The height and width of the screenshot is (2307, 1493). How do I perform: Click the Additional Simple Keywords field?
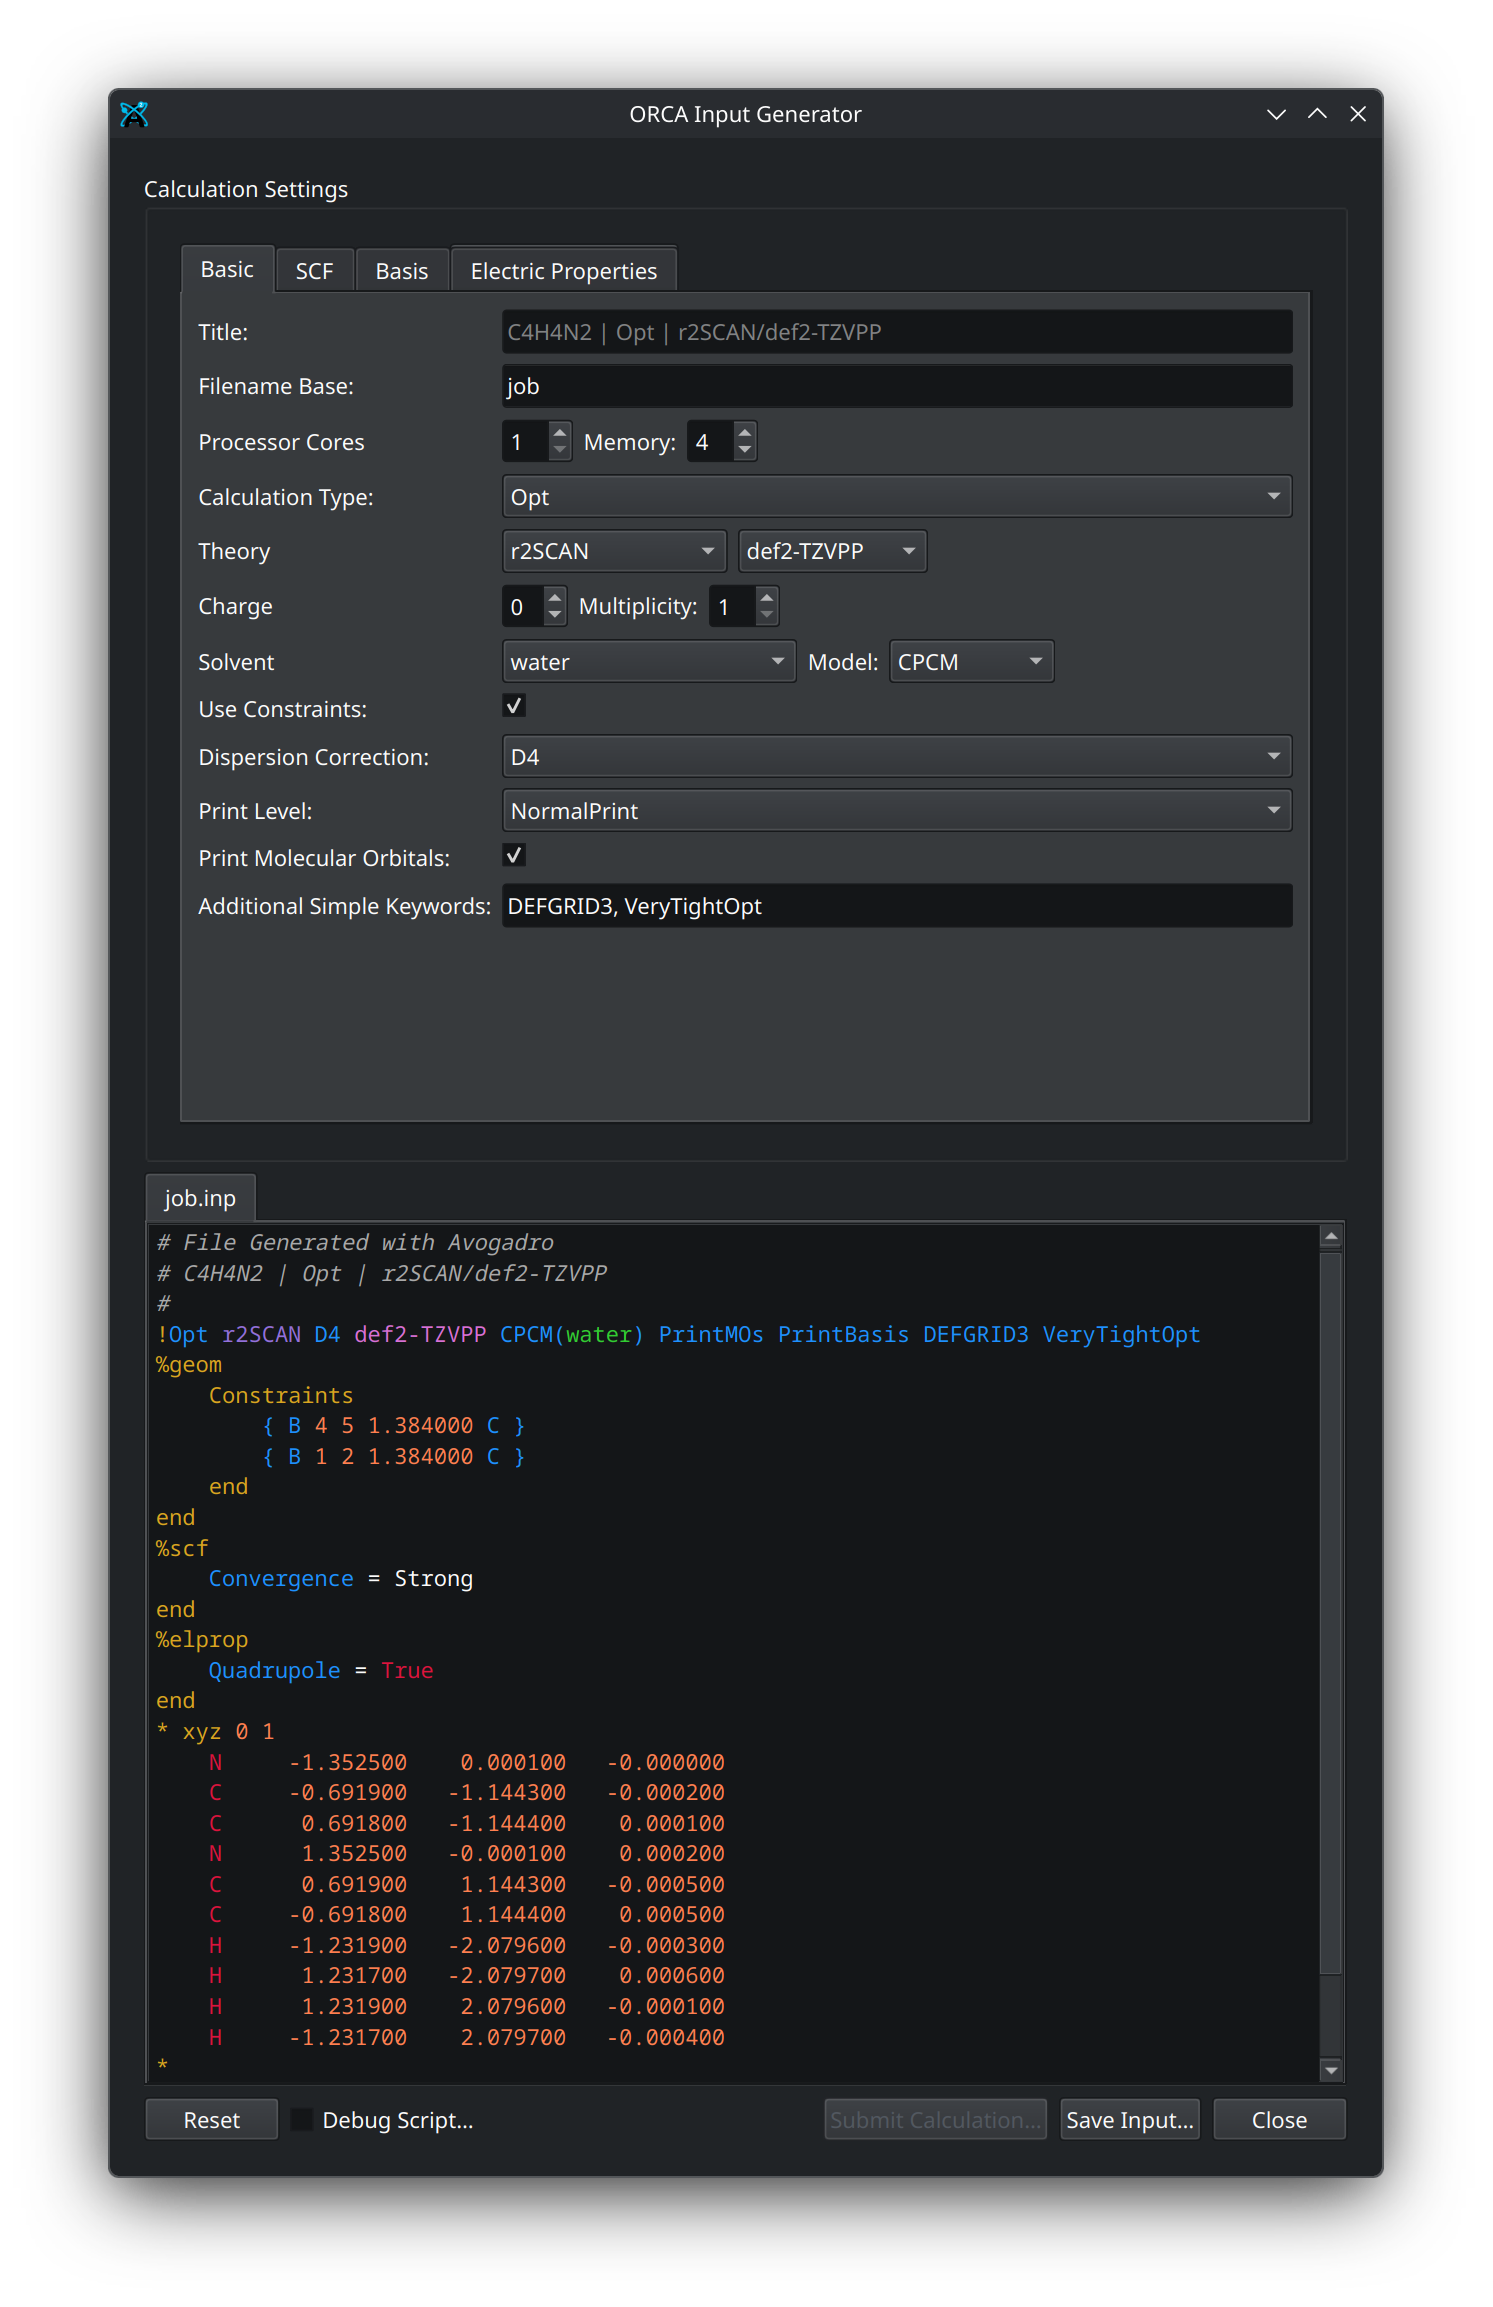896,906
